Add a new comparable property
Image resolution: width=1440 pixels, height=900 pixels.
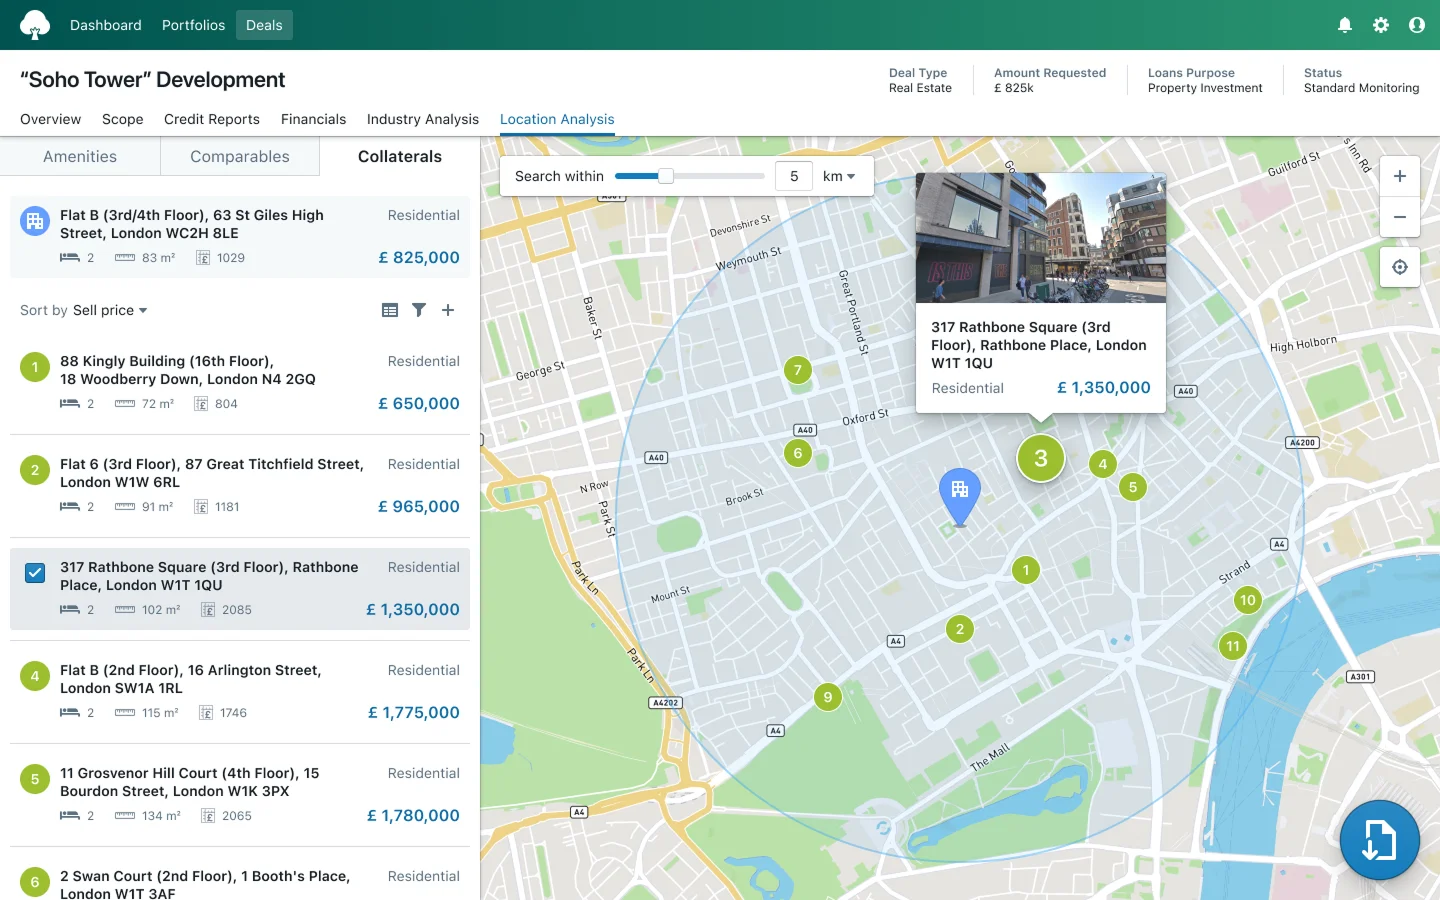[x=448, y=310]
